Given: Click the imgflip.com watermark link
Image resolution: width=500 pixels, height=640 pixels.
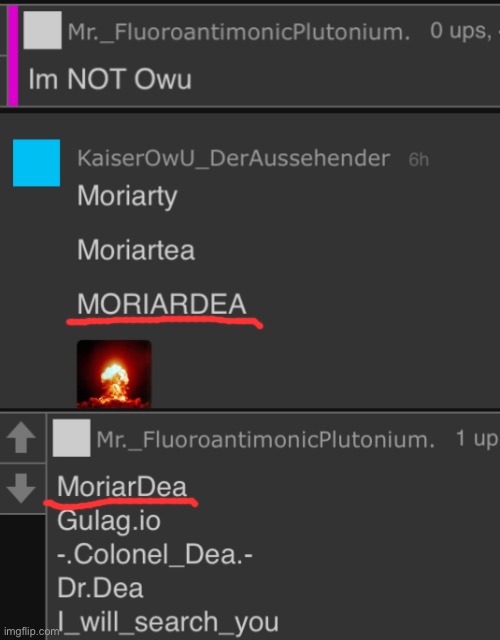Looking at the screenshot, I should pyautogui.click(x=31, y=632).
